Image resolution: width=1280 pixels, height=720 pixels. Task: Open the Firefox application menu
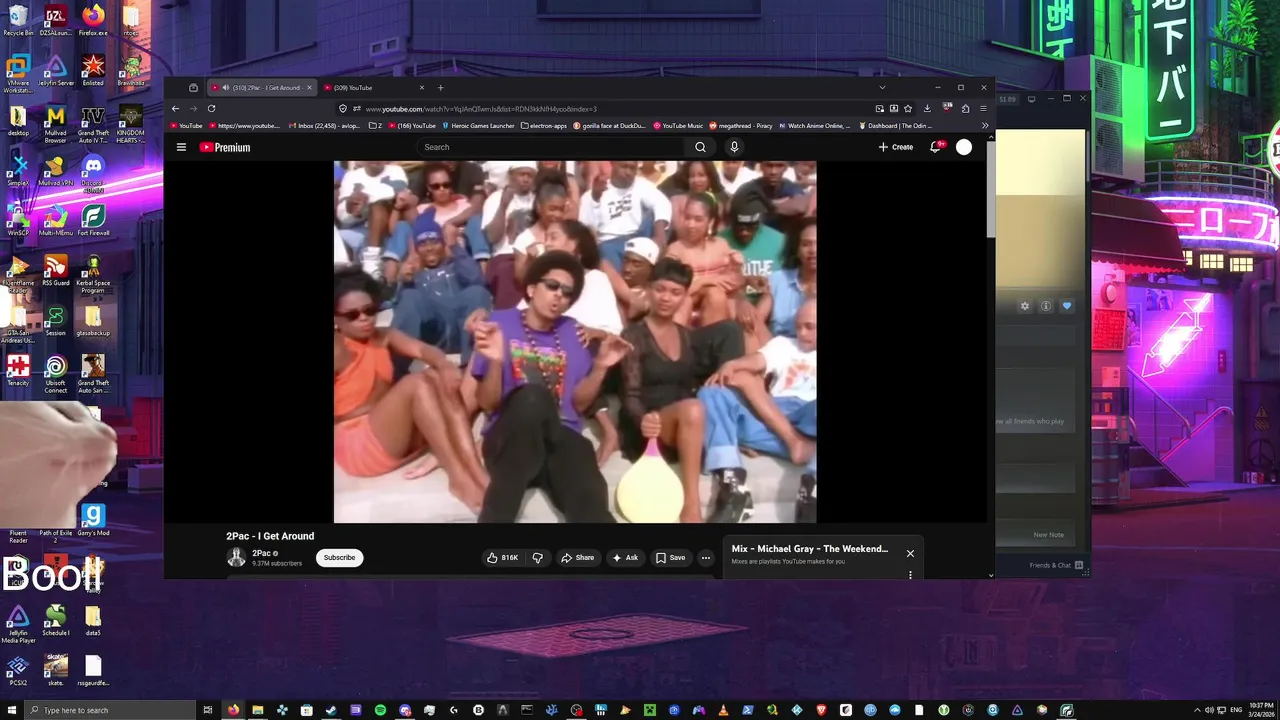coord(984,108)
